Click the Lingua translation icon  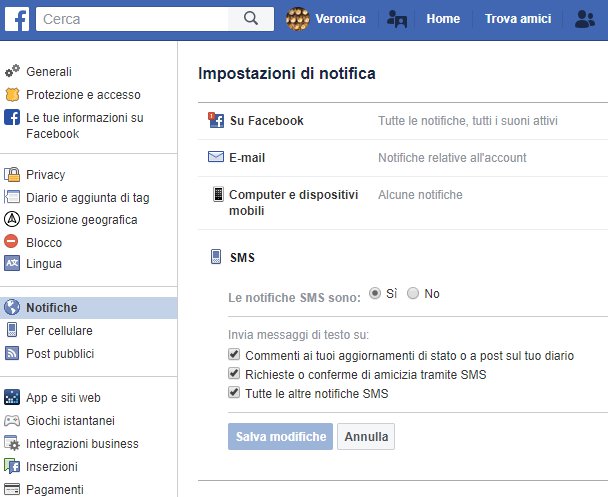coord(12,263)
